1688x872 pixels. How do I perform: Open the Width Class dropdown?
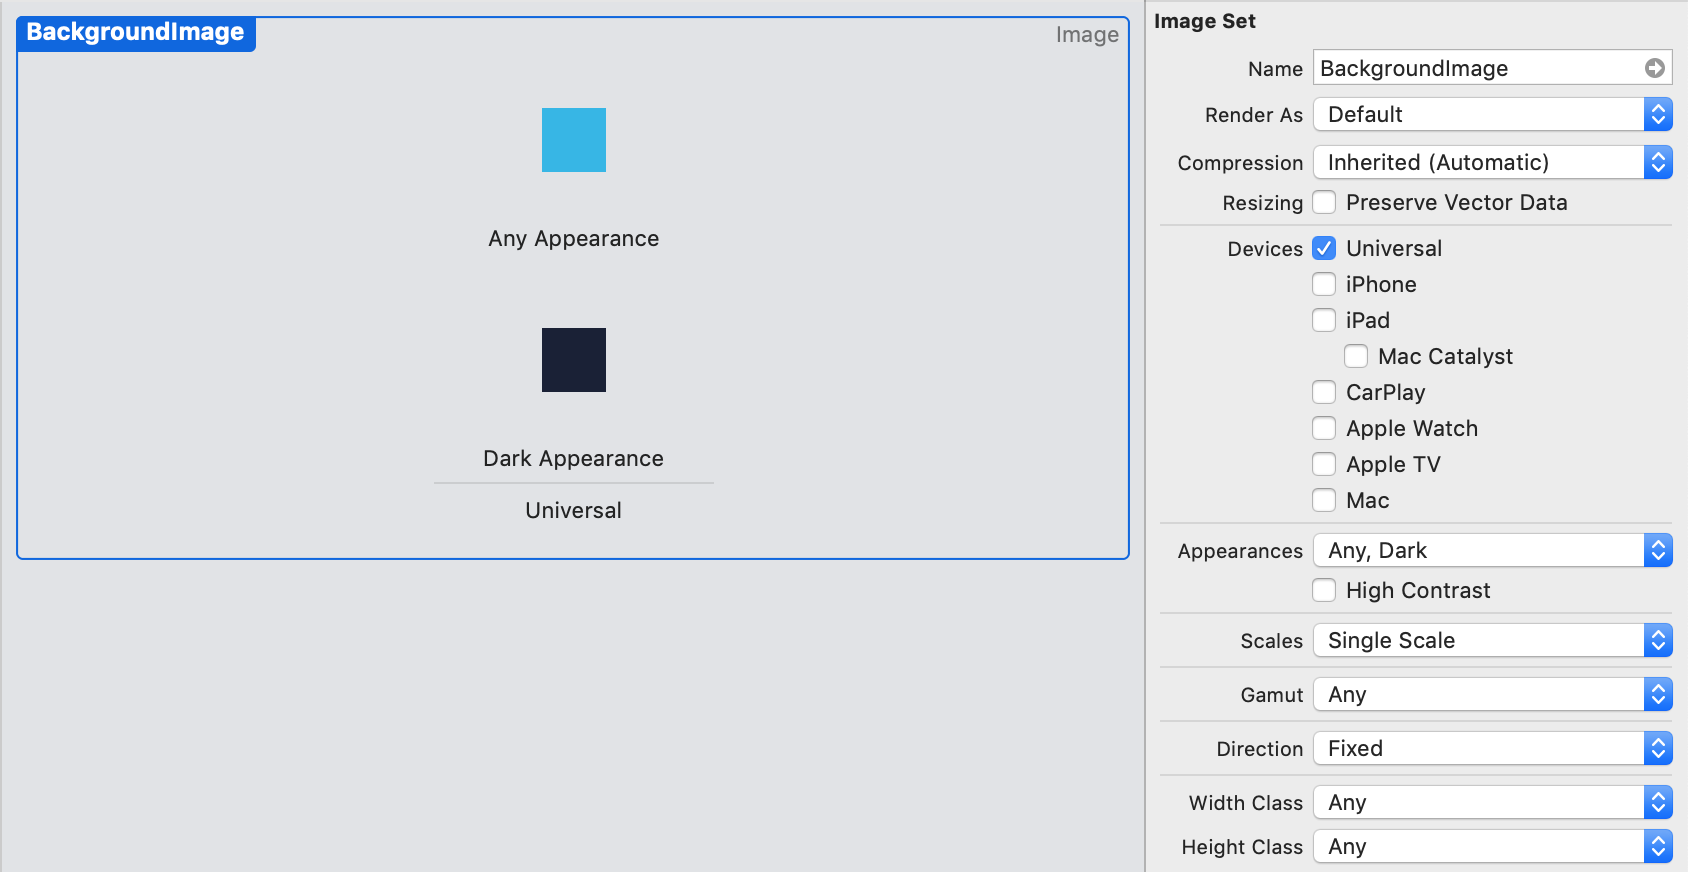click(x=1493, y=802)
